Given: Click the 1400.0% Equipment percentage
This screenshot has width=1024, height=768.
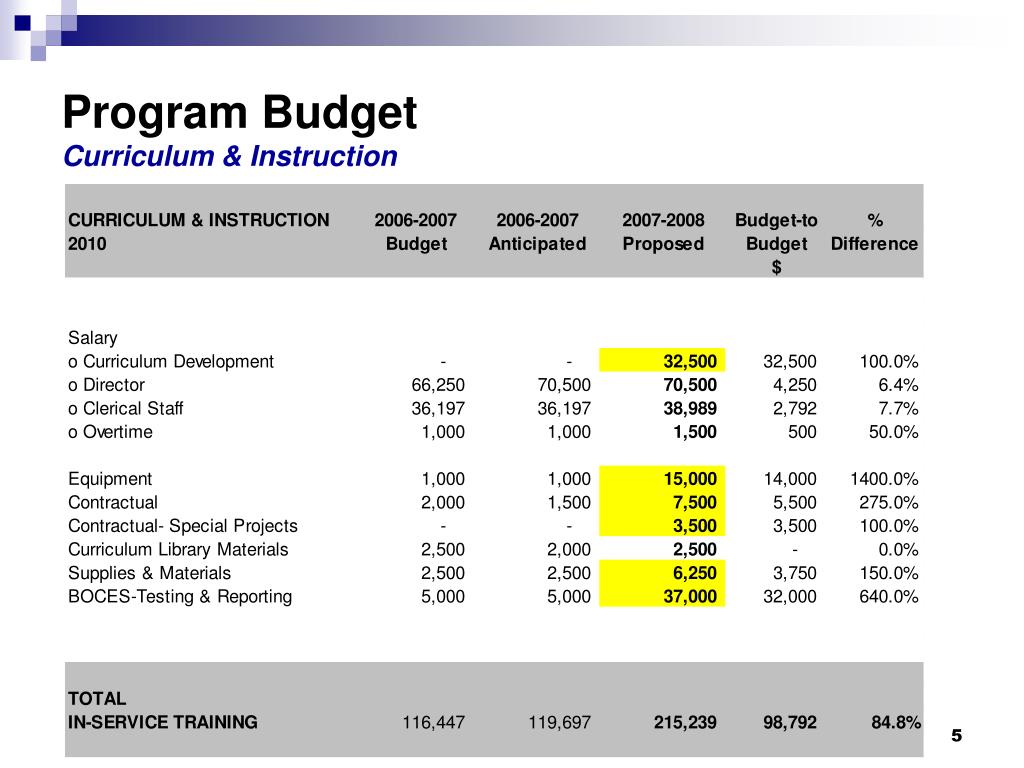Looking at the screenshot, I should [x=884, y=479].
